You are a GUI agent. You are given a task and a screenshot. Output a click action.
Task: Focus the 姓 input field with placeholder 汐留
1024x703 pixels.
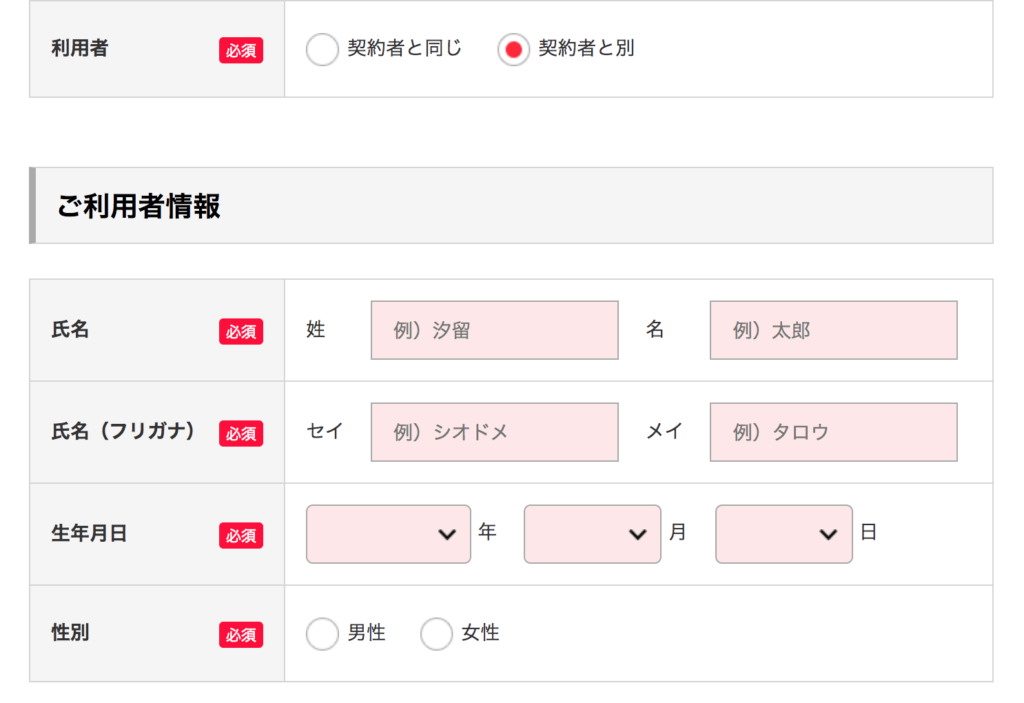click(x=494, y=330)
